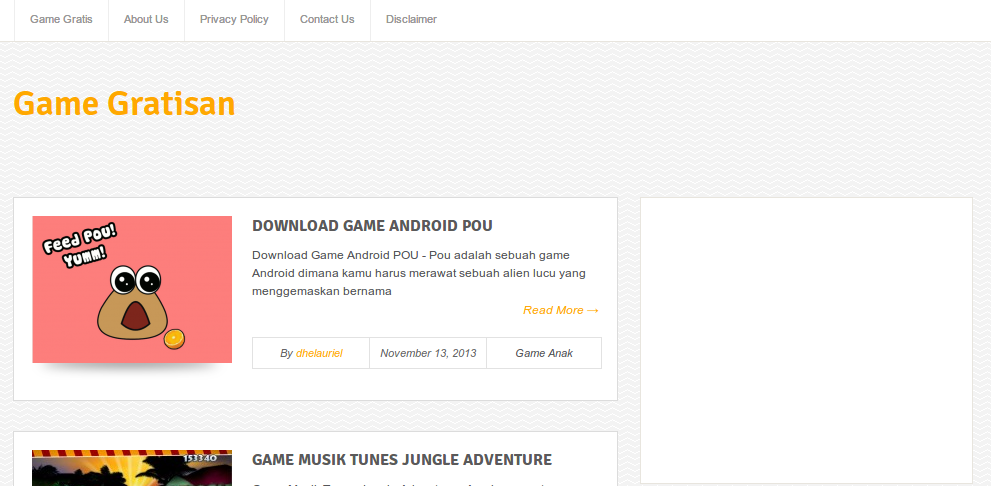Viewport: 991px width, 486px height.
Task: Click the Game Gratisan site title
Action: [x=124, y=104]
